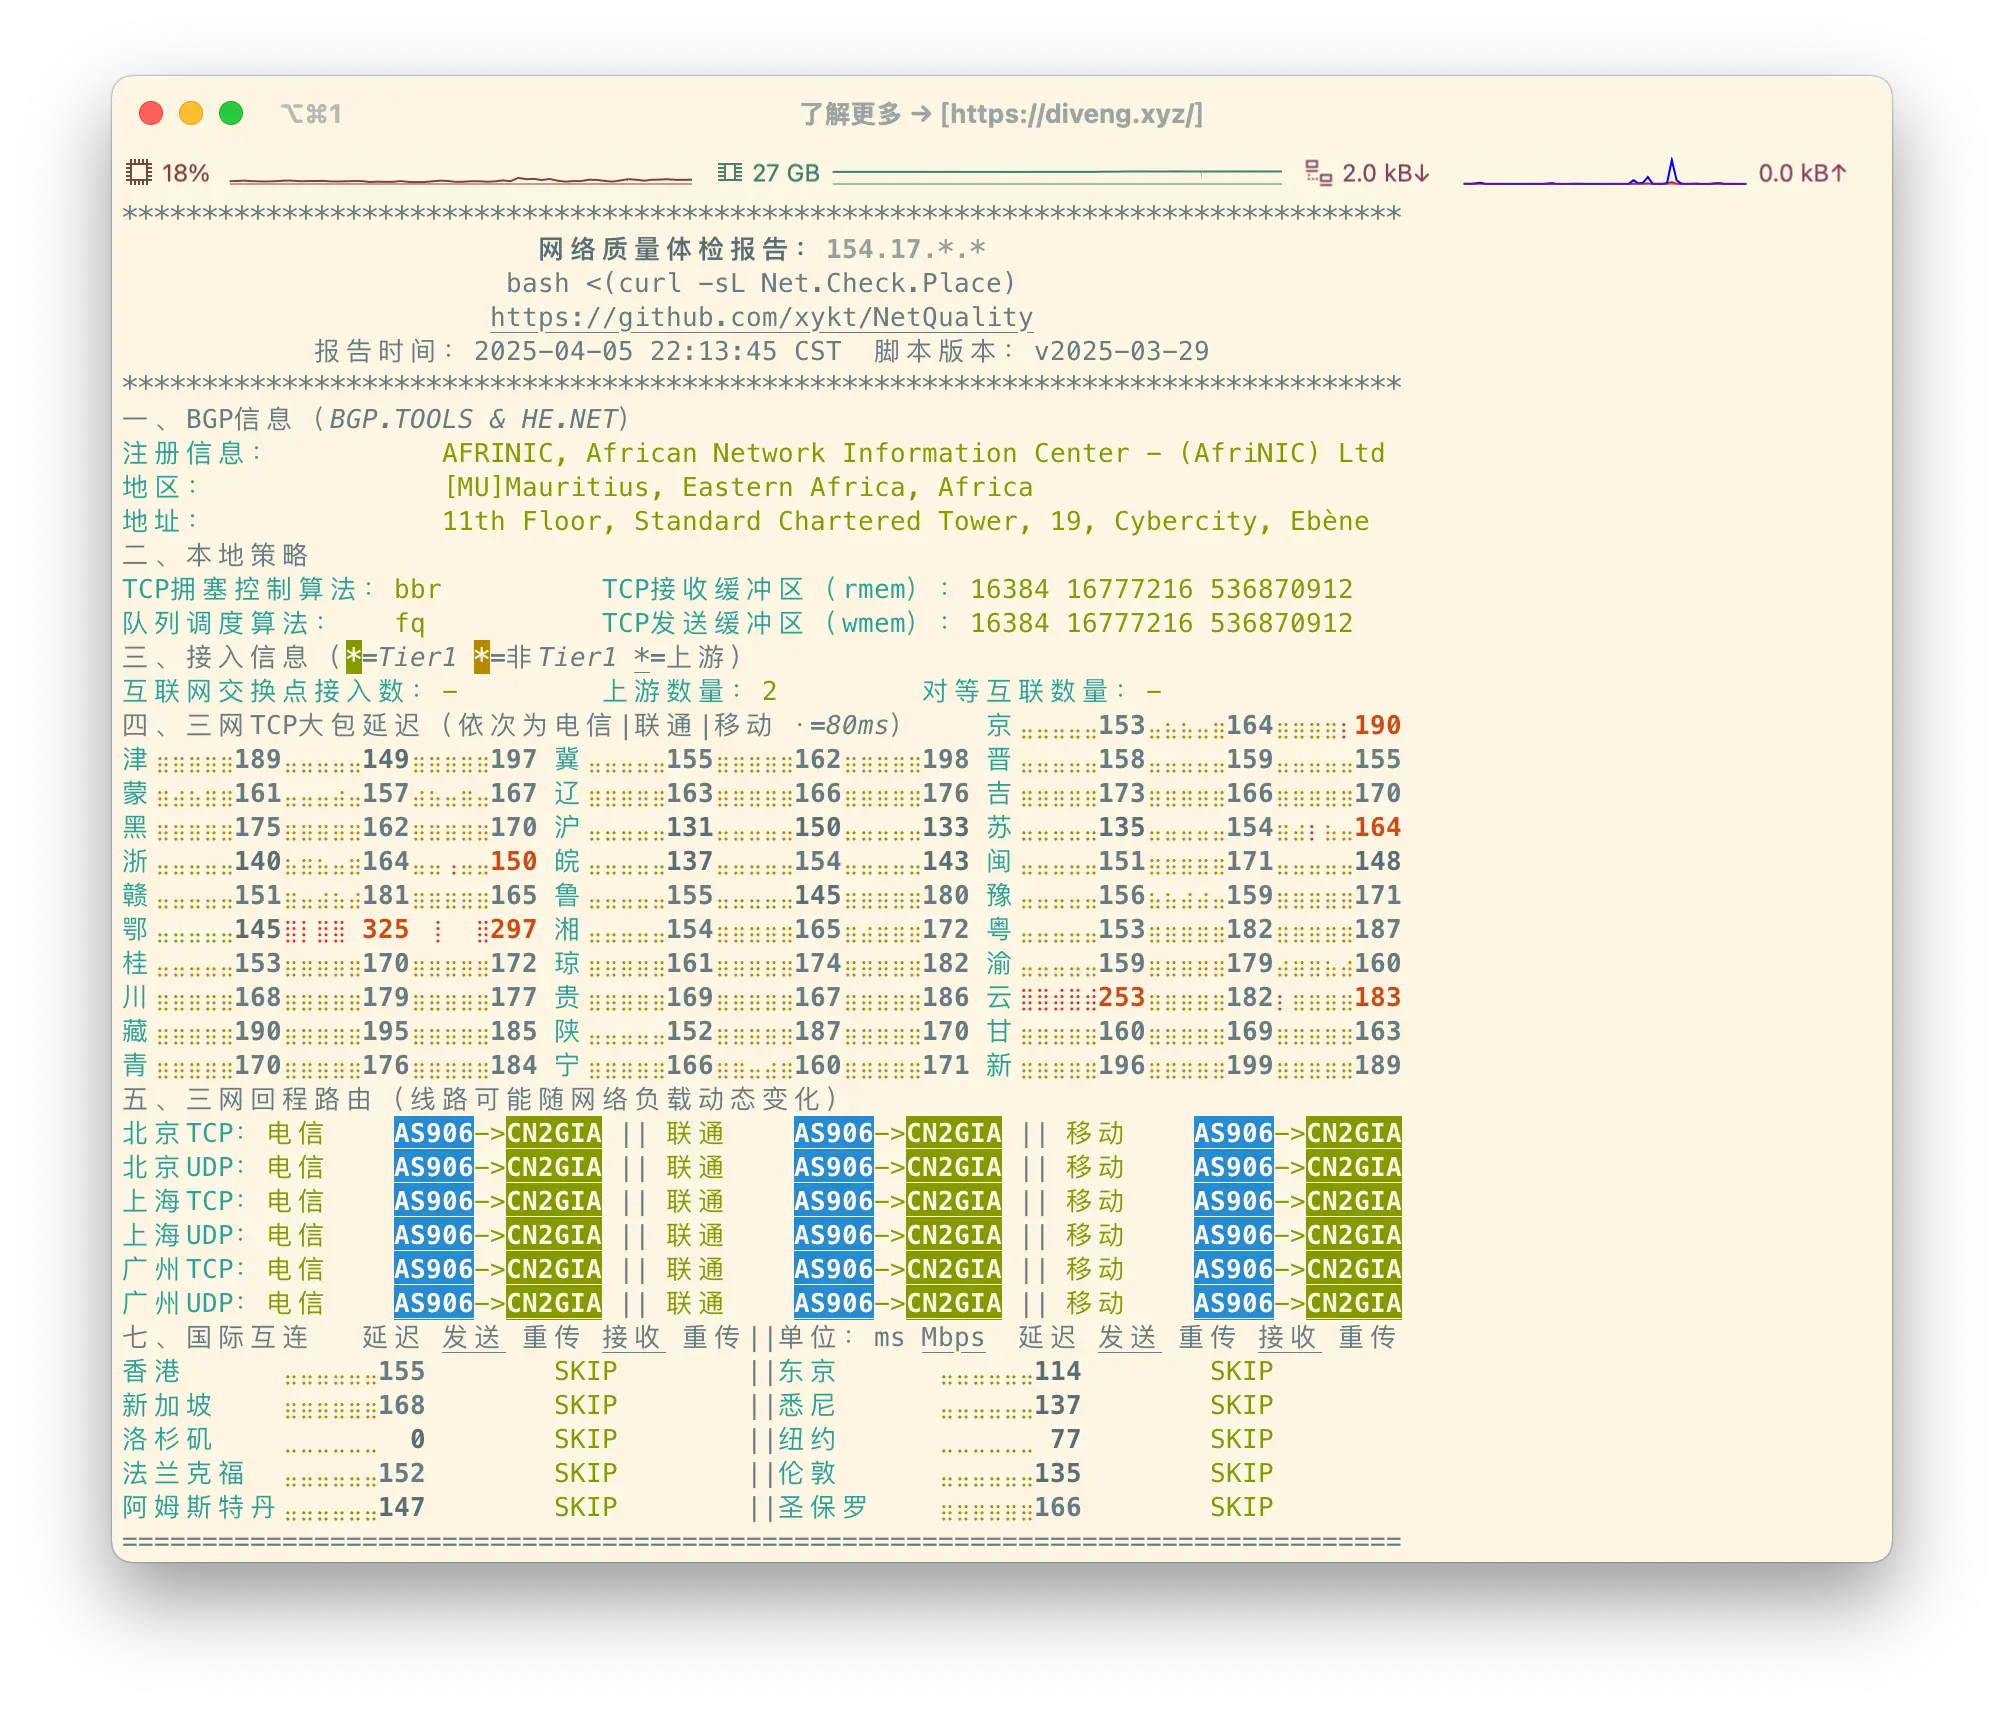The width and height of the screenshot is (2004, 1710).
Task: Click CN2GIA badge in 上海TCP 联通 route
Action: coord(954,1201)
